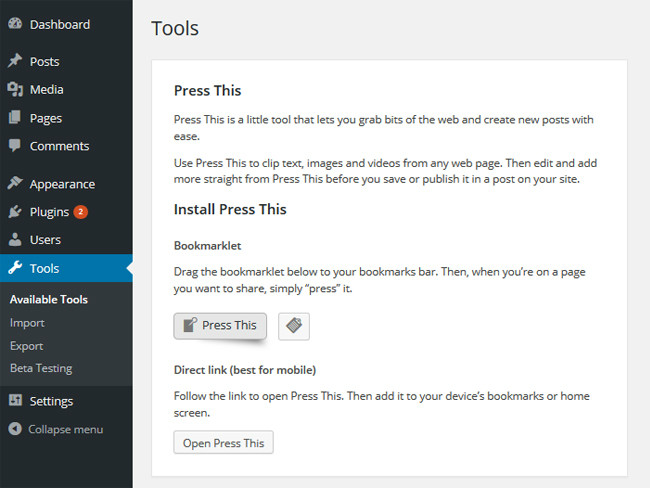Image resolution: width=650 pixels, height=488 pixels.
Task: Click the Direct link (best for mobile) subheading
Action: tap(245, 370)
